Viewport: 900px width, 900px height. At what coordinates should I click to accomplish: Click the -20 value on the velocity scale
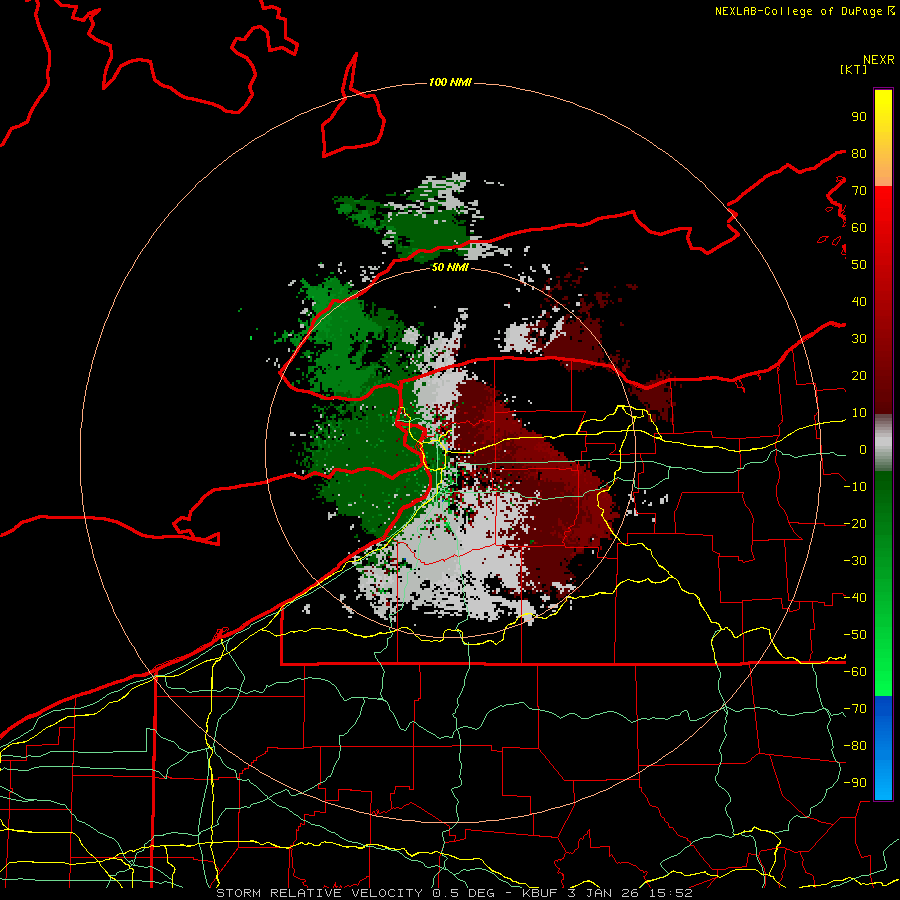click(855, 523)
